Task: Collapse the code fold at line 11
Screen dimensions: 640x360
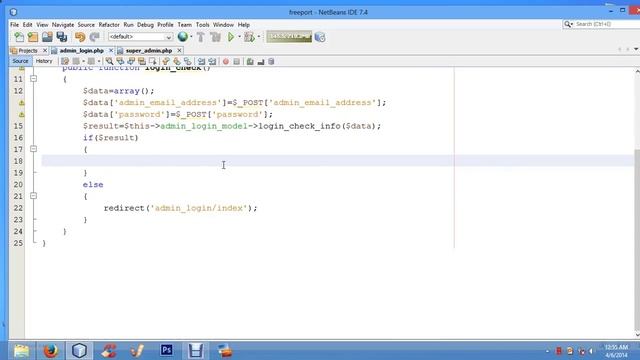Action: point(33,78)
